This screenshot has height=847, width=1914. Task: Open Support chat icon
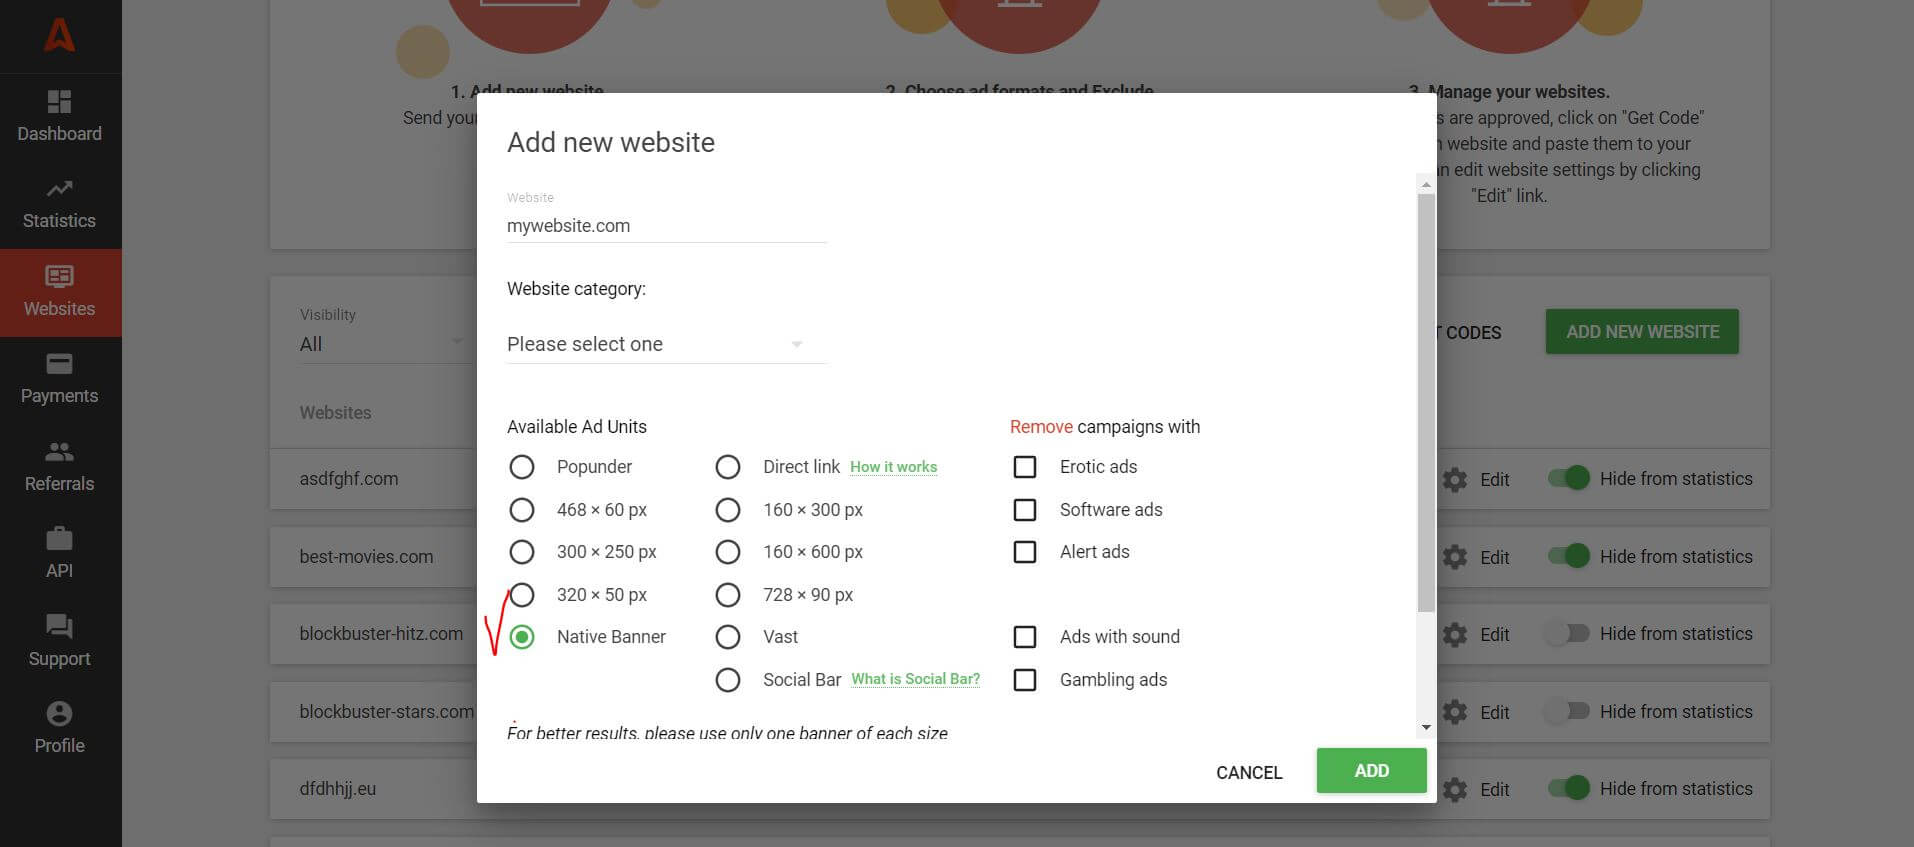pos(59,627)
